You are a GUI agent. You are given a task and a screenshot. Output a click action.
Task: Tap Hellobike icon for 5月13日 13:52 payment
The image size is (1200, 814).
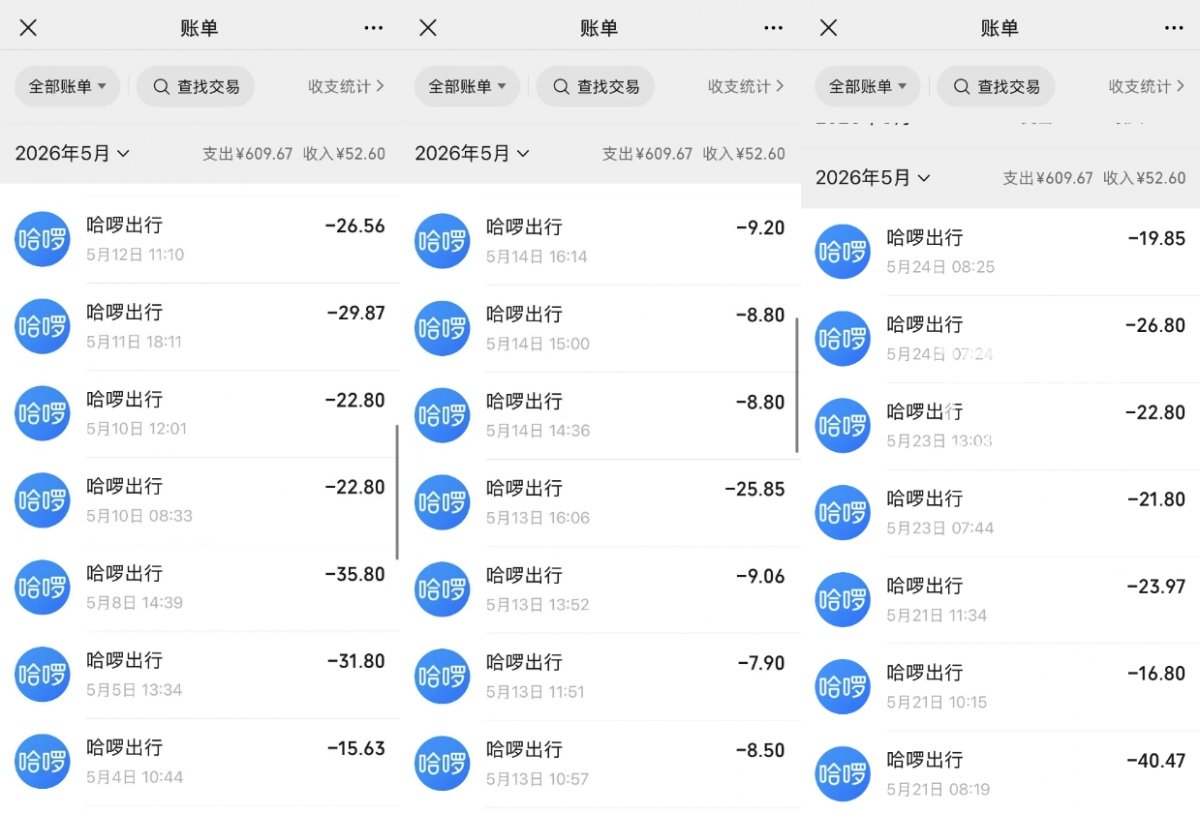[442, 589]
